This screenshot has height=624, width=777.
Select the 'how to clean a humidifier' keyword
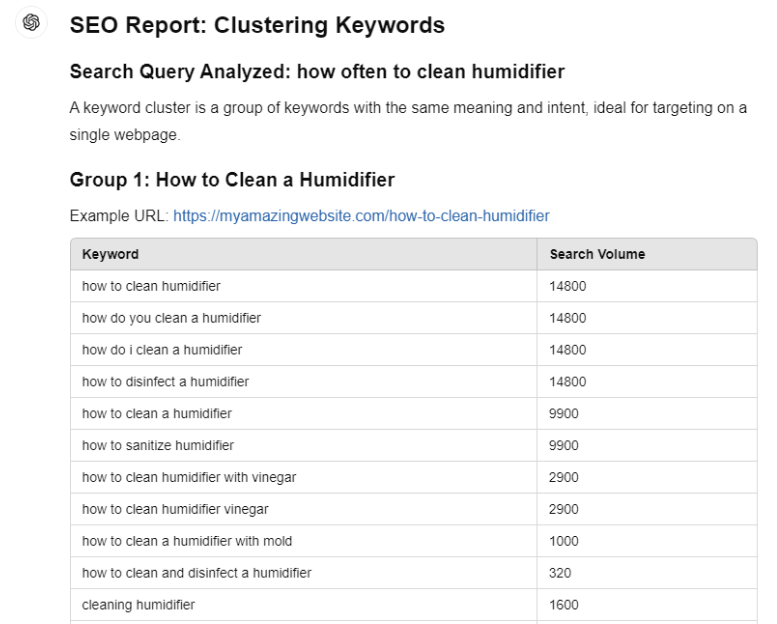point(157,414)
